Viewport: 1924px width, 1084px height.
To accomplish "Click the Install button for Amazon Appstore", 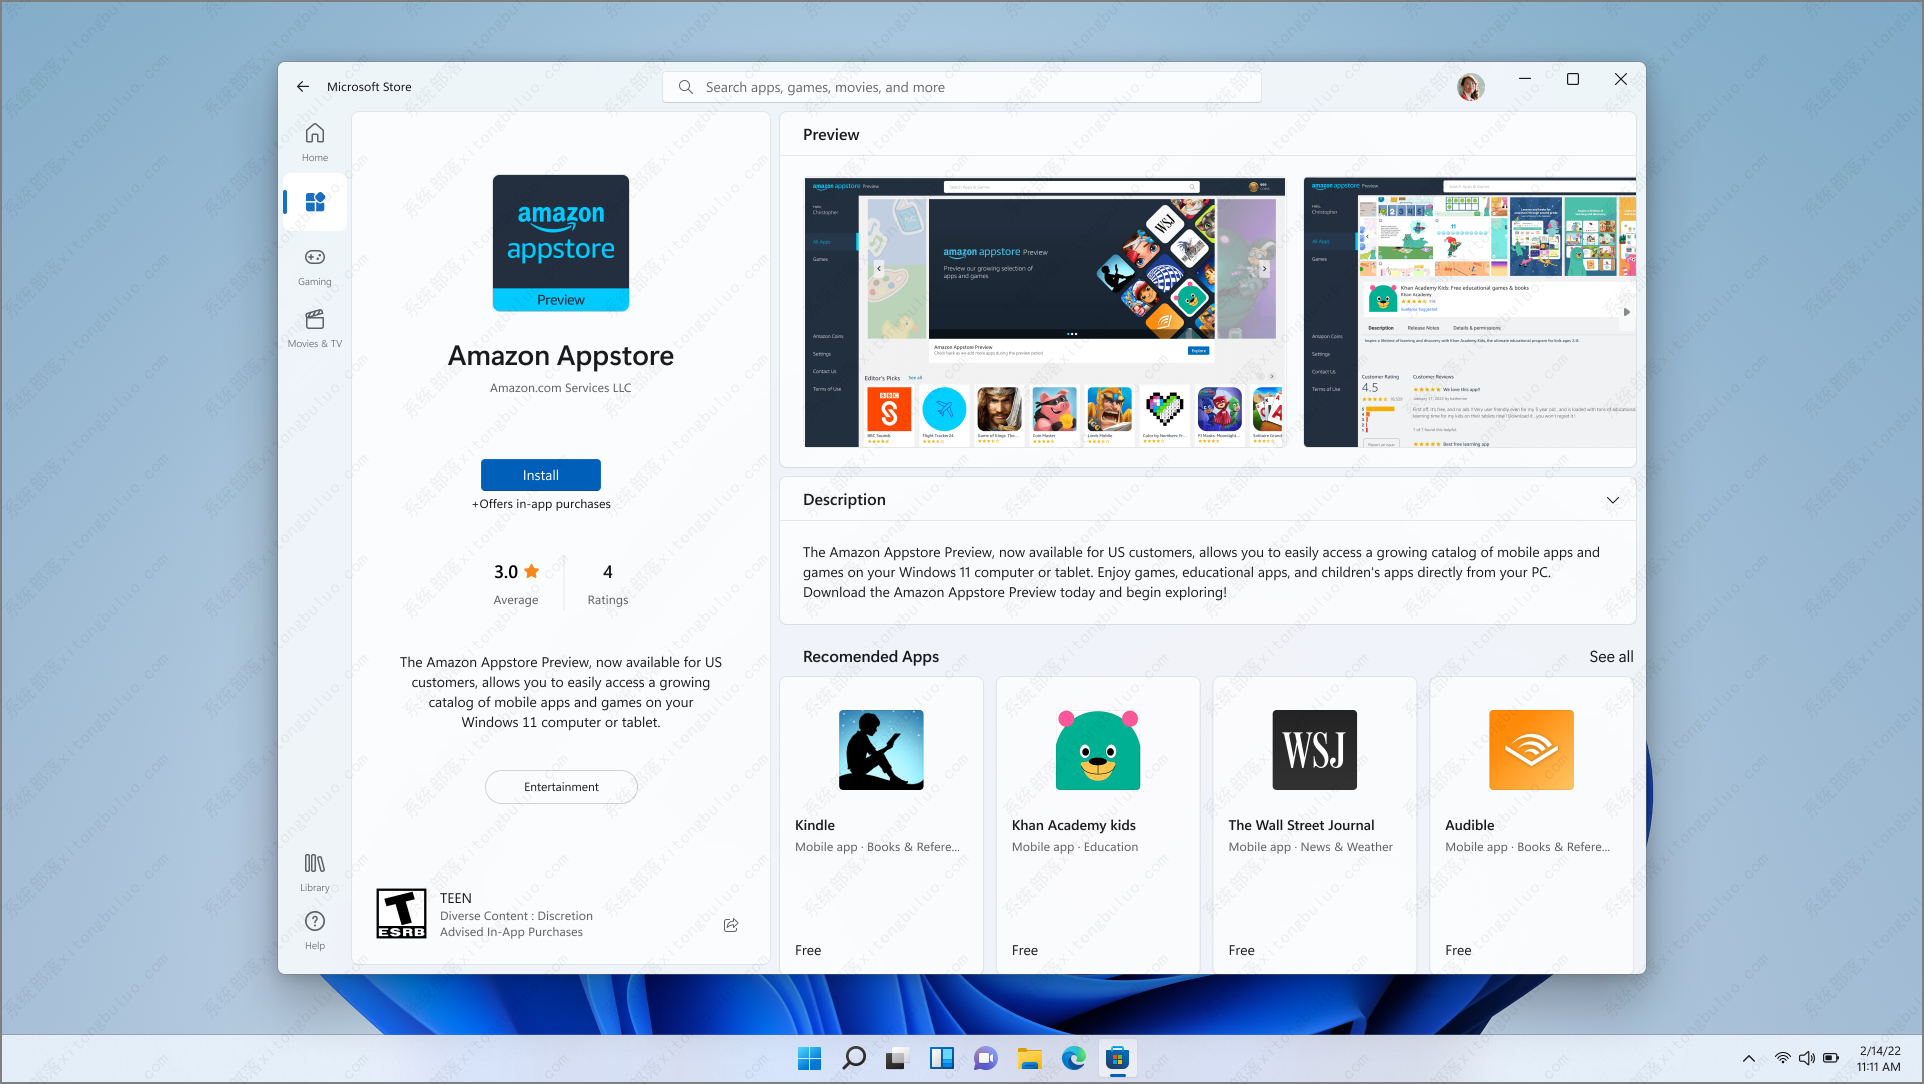I will pos(540,475).
